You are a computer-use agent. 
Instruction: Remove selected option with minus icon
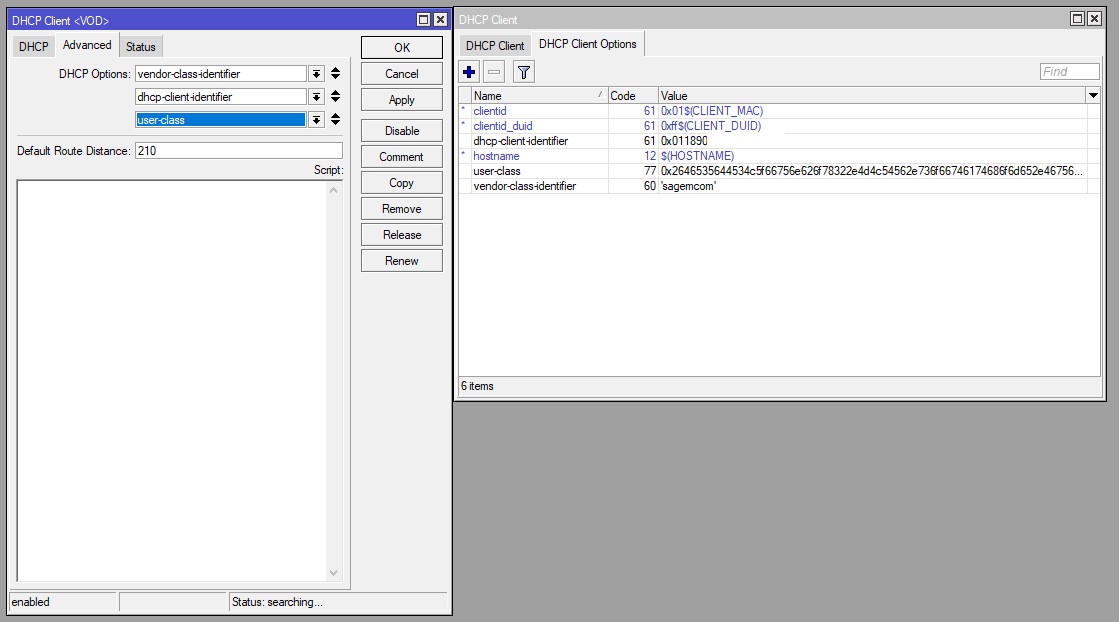(x=494, y=72)
